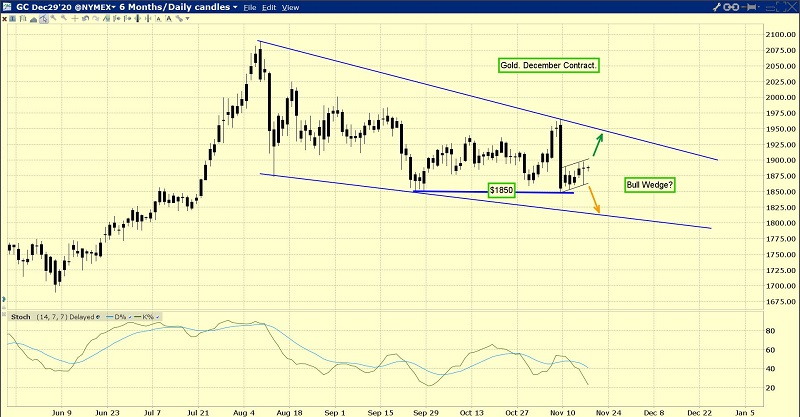The width and height of the screenshot is (800, 417).
Task: Open the File menu
Action: pyautogui.click(x=250, y=8)
